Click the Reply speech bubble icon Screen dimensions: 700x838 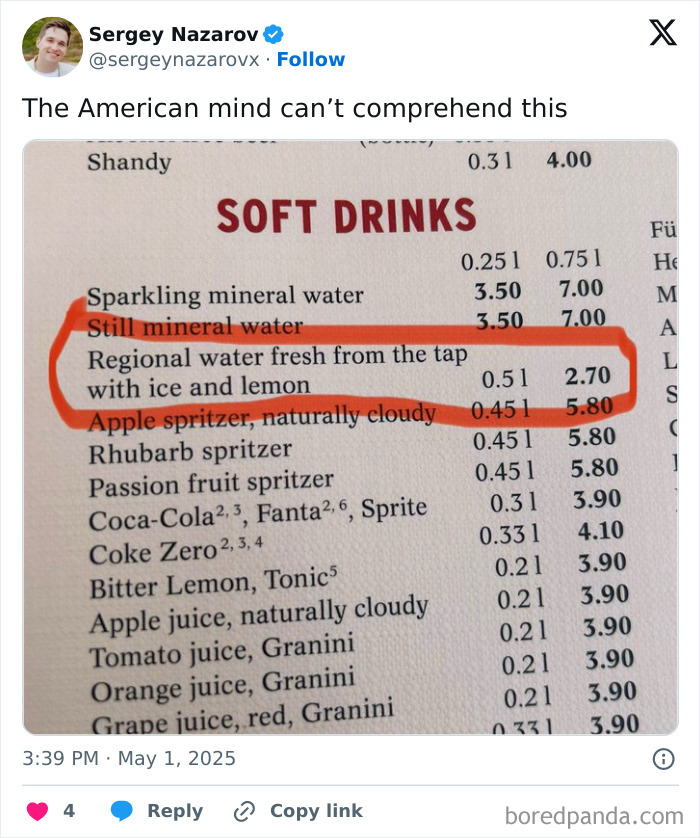121,811
